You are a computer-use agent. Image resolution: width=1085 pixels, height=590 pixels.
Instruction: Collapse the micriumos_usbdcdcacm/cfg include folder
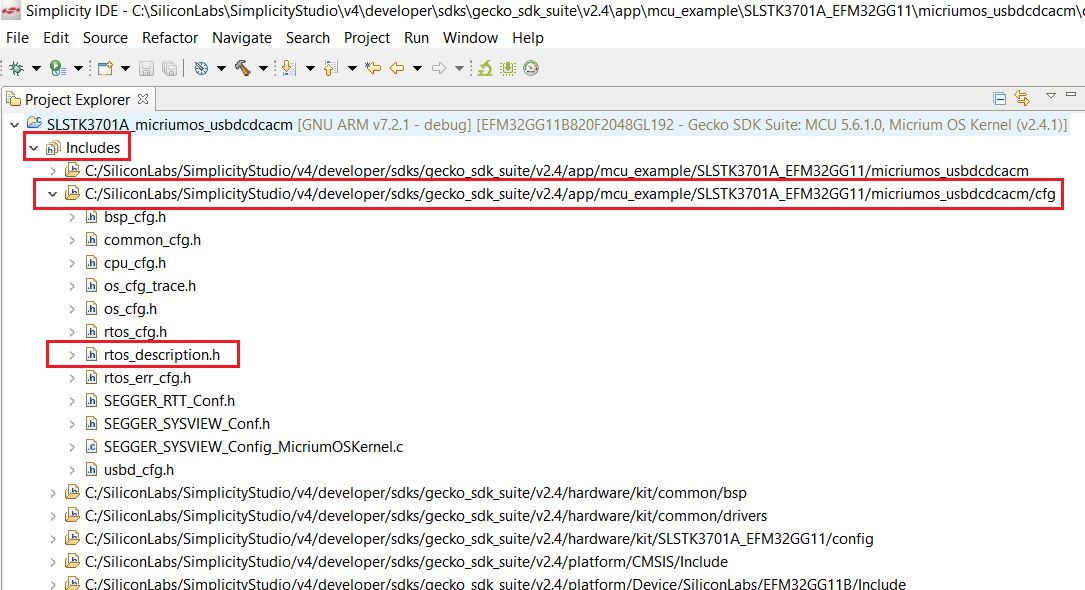(53, 194)
